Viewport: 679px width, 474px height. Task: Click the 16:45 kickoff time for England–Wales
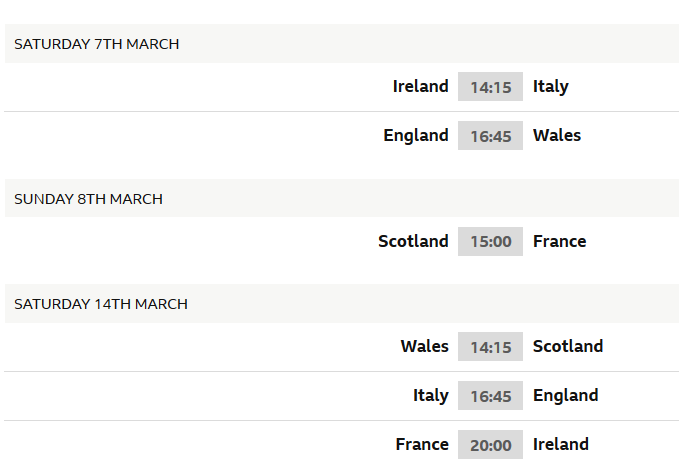(x=490, y=136)
